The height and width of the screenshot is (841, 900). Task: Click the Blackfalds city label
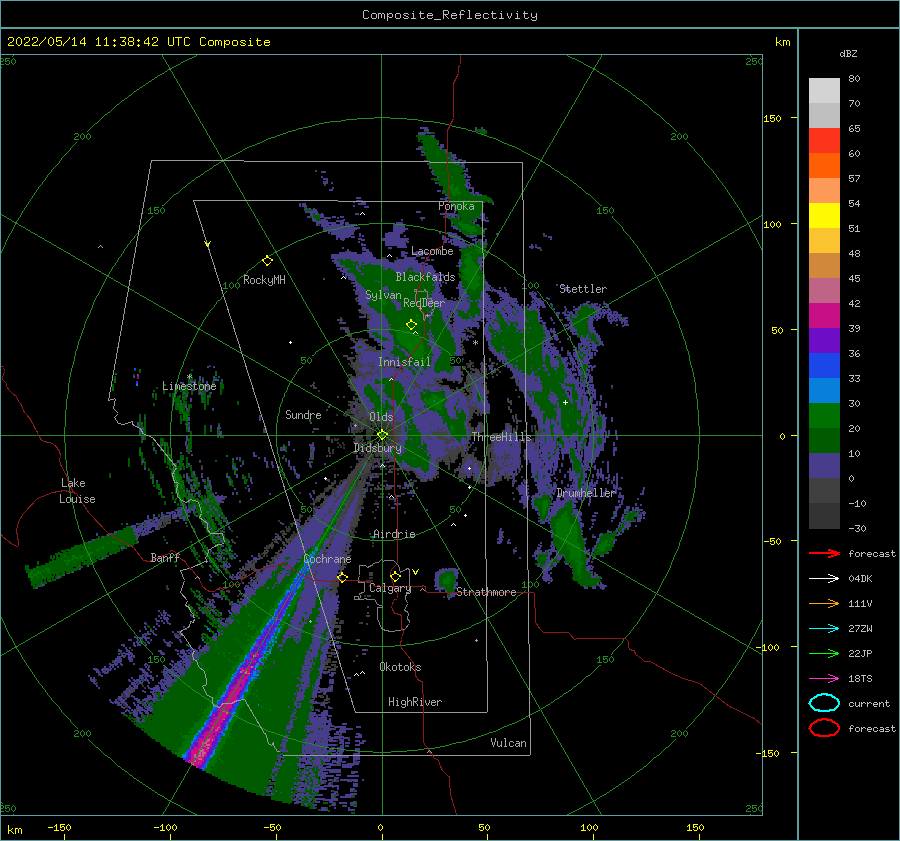(x=425, y=277)
